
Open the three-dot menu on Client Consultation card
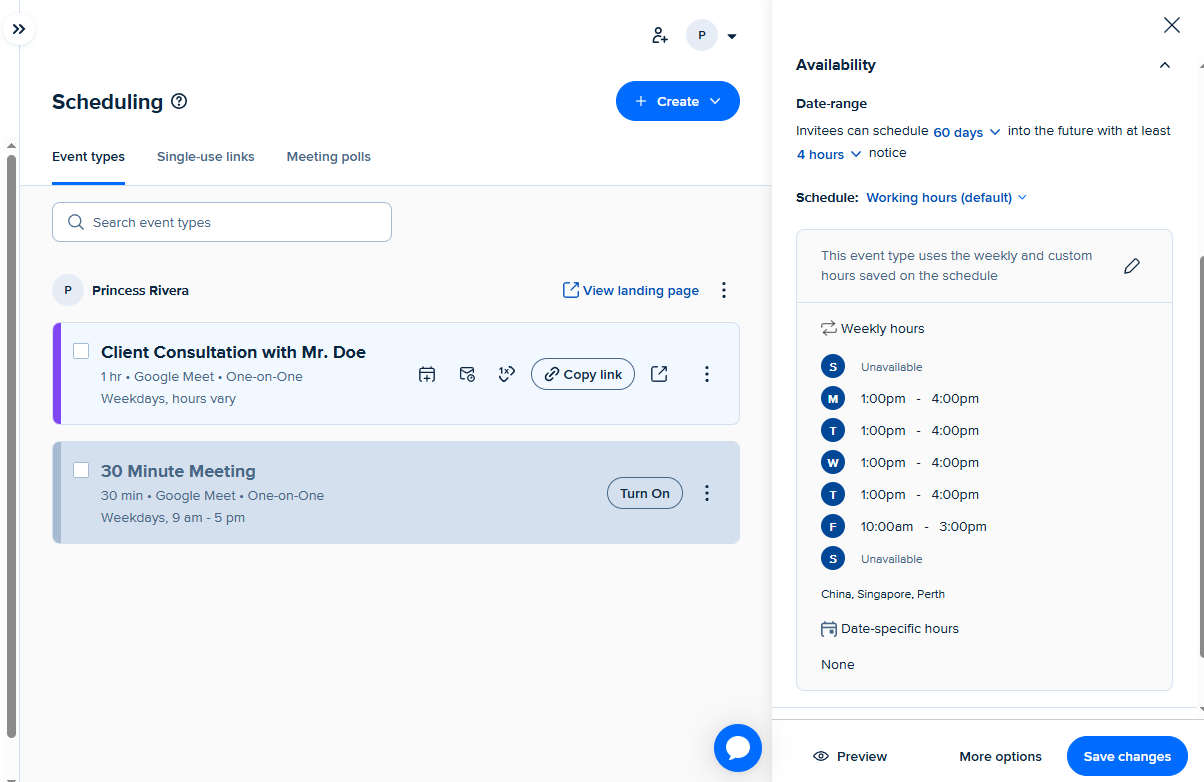click(x=707, y=374)
